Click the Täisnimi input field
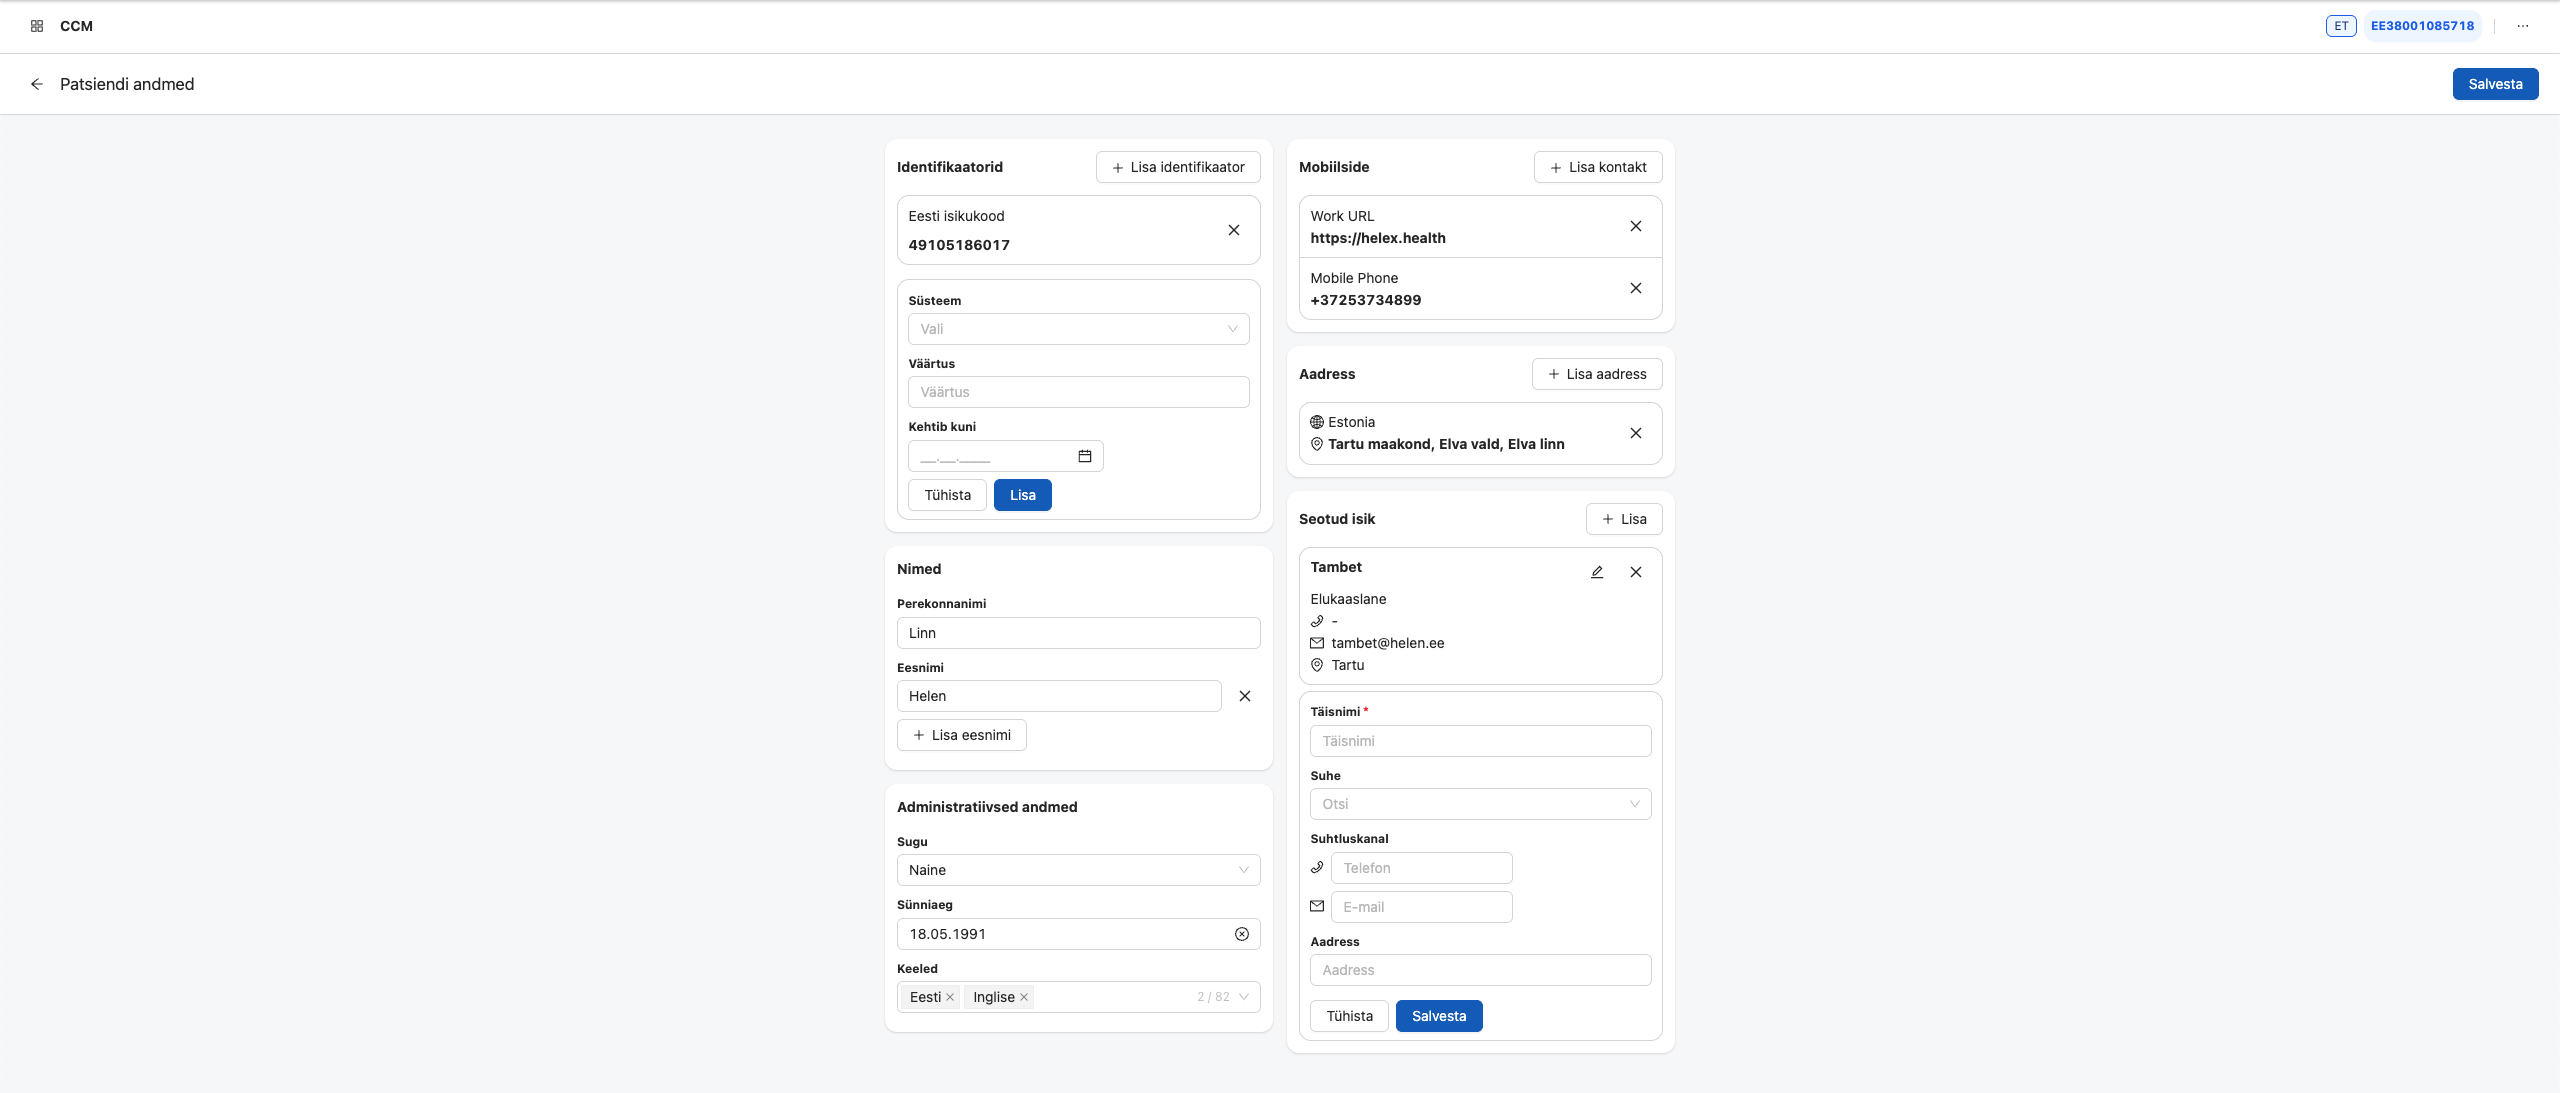The width and height of the screenshot is (2560, 1093). (x=1480, y=741)
